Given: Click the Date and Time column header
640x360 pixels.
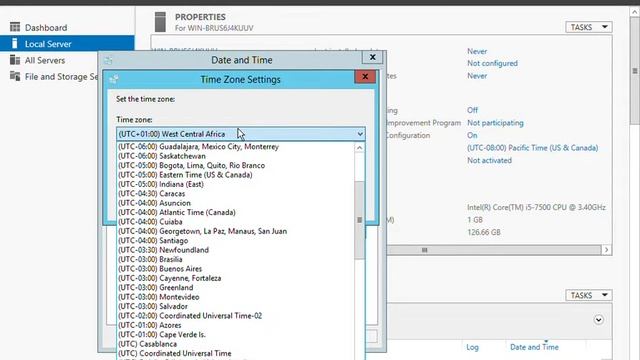Looking at the screenshot, I should click(x=534, y=347).
